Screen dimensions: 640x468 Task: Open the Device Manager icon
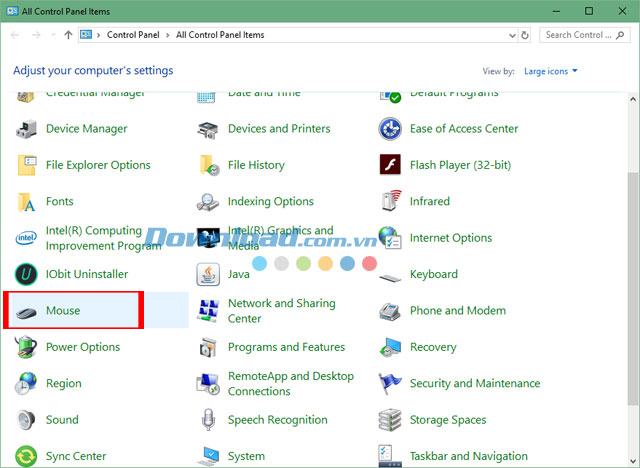click(x=26, y=129)
